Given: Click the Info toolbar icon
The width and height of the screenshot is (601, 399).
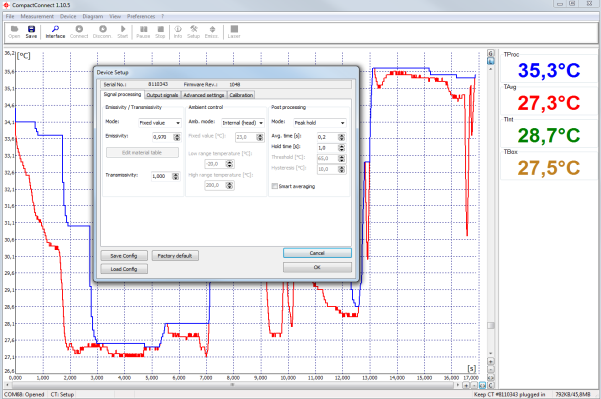Looking at the screenshot, I should (x=178, y=29).
